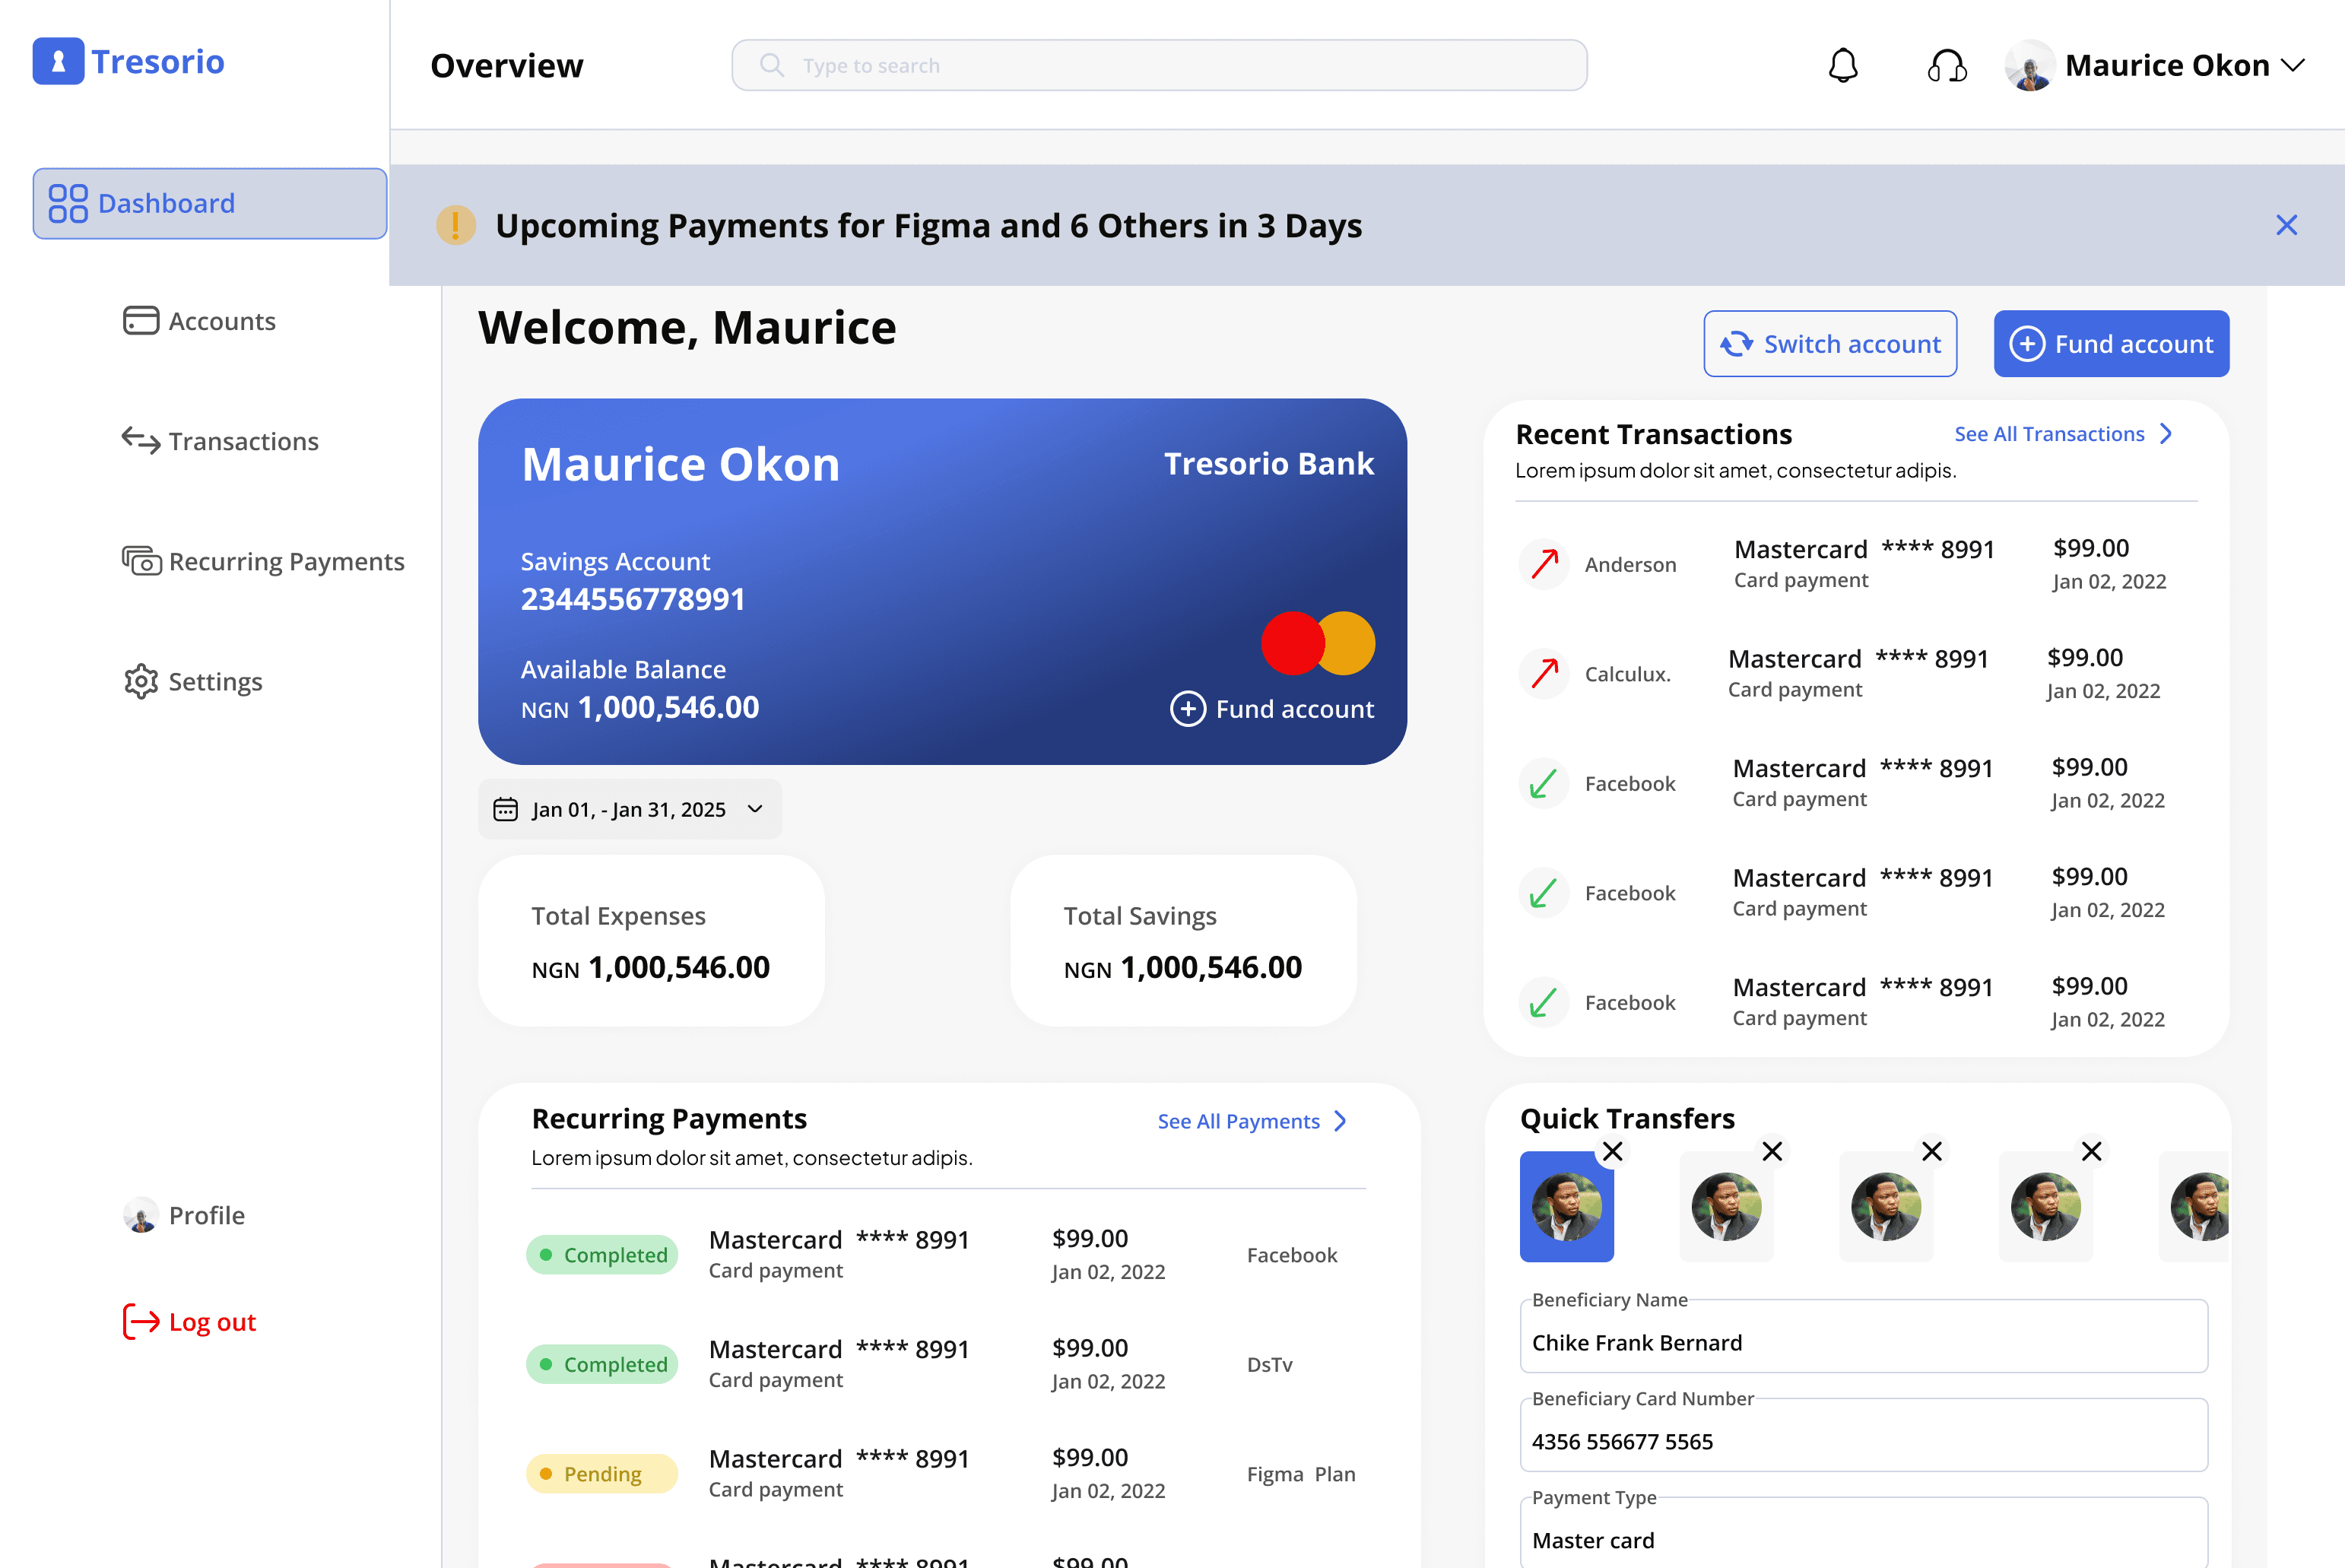
Task: Click the Tresorio logo icon
Action: tap(58, 62)
